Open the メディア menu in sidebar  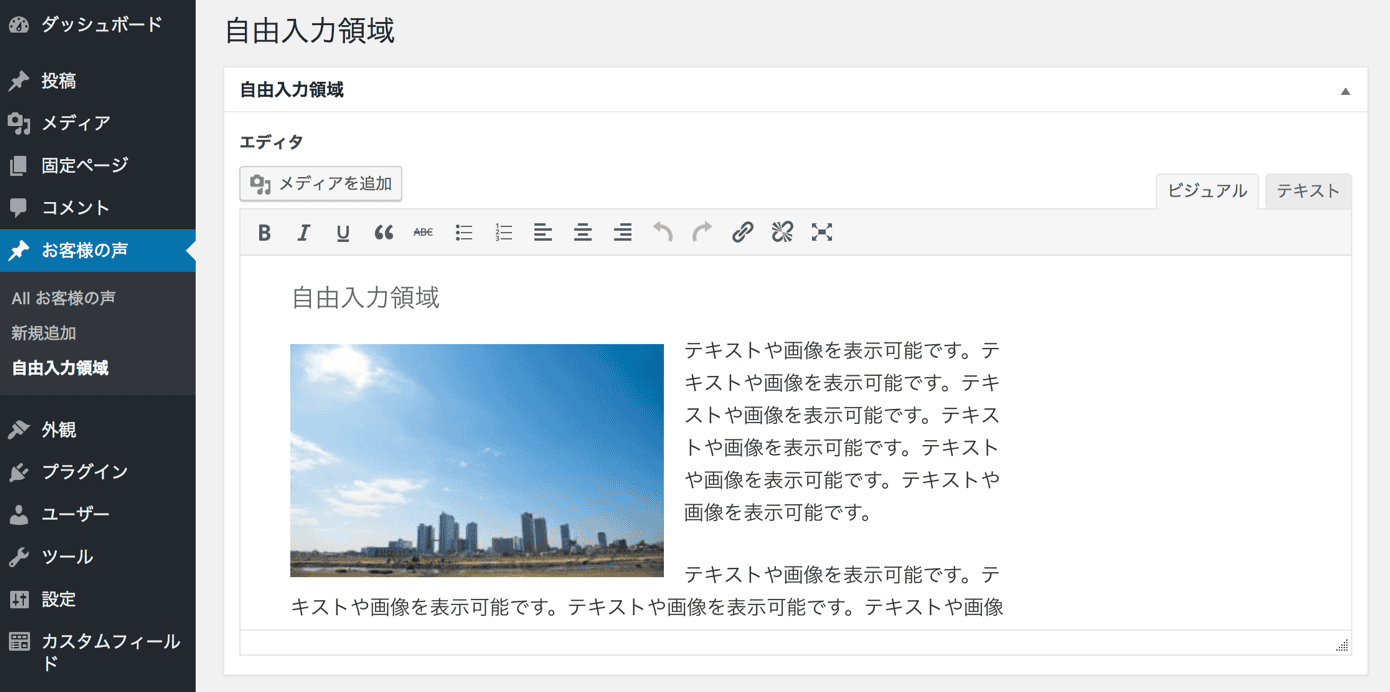[98, 123]
